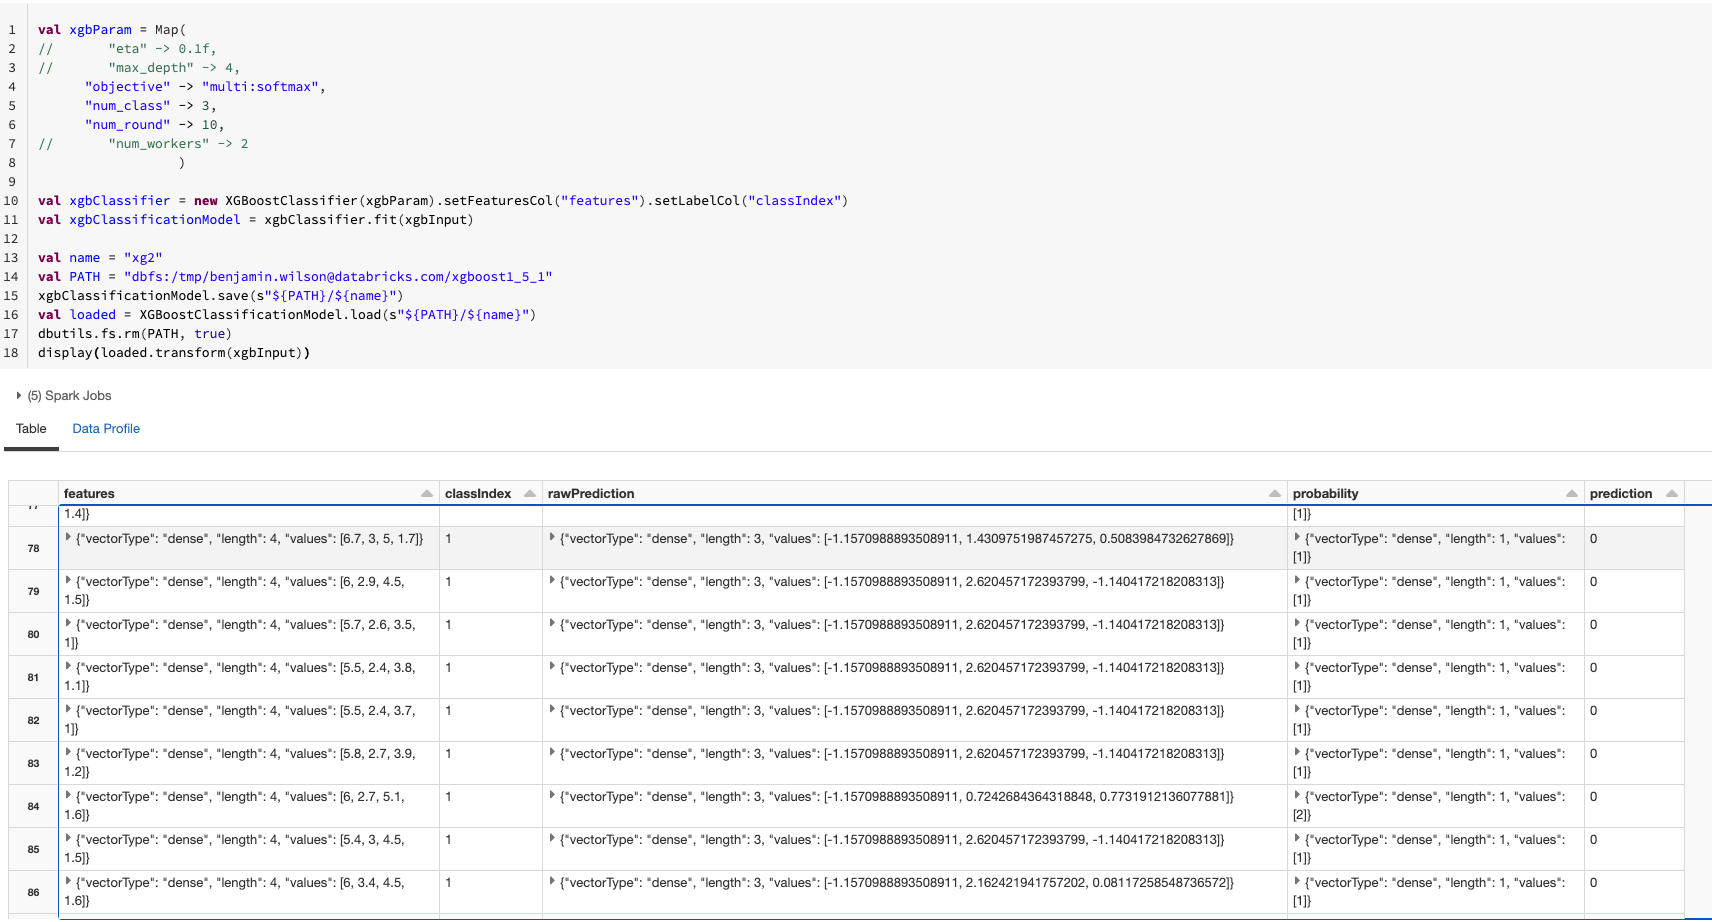
Task: Select the prediction value 0 in row 78
Action: tap(1593, 538)
